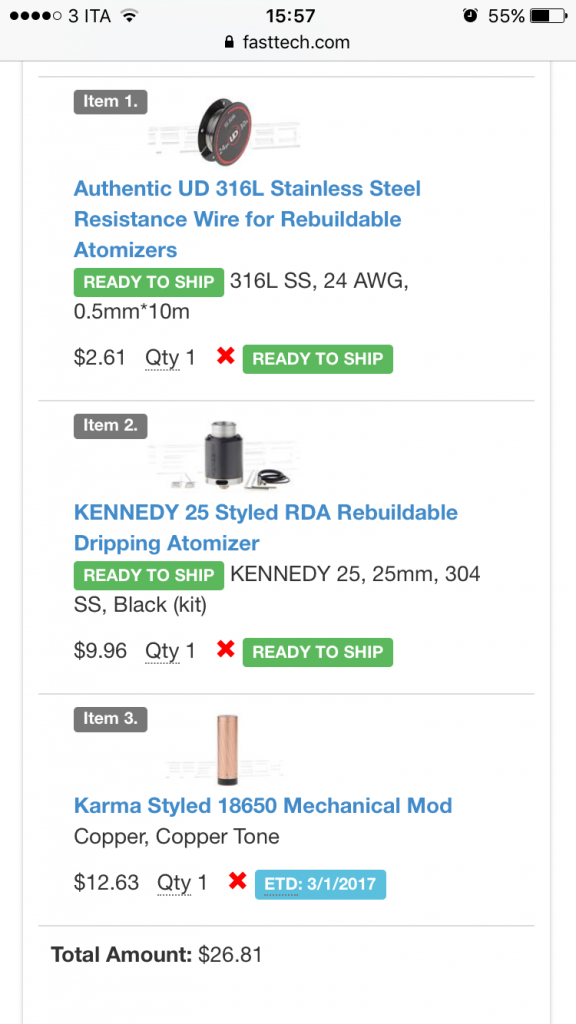Screen dimensions: 576x1024
Task: Tap the battery icon in status bar
Action: pos(546,16)
